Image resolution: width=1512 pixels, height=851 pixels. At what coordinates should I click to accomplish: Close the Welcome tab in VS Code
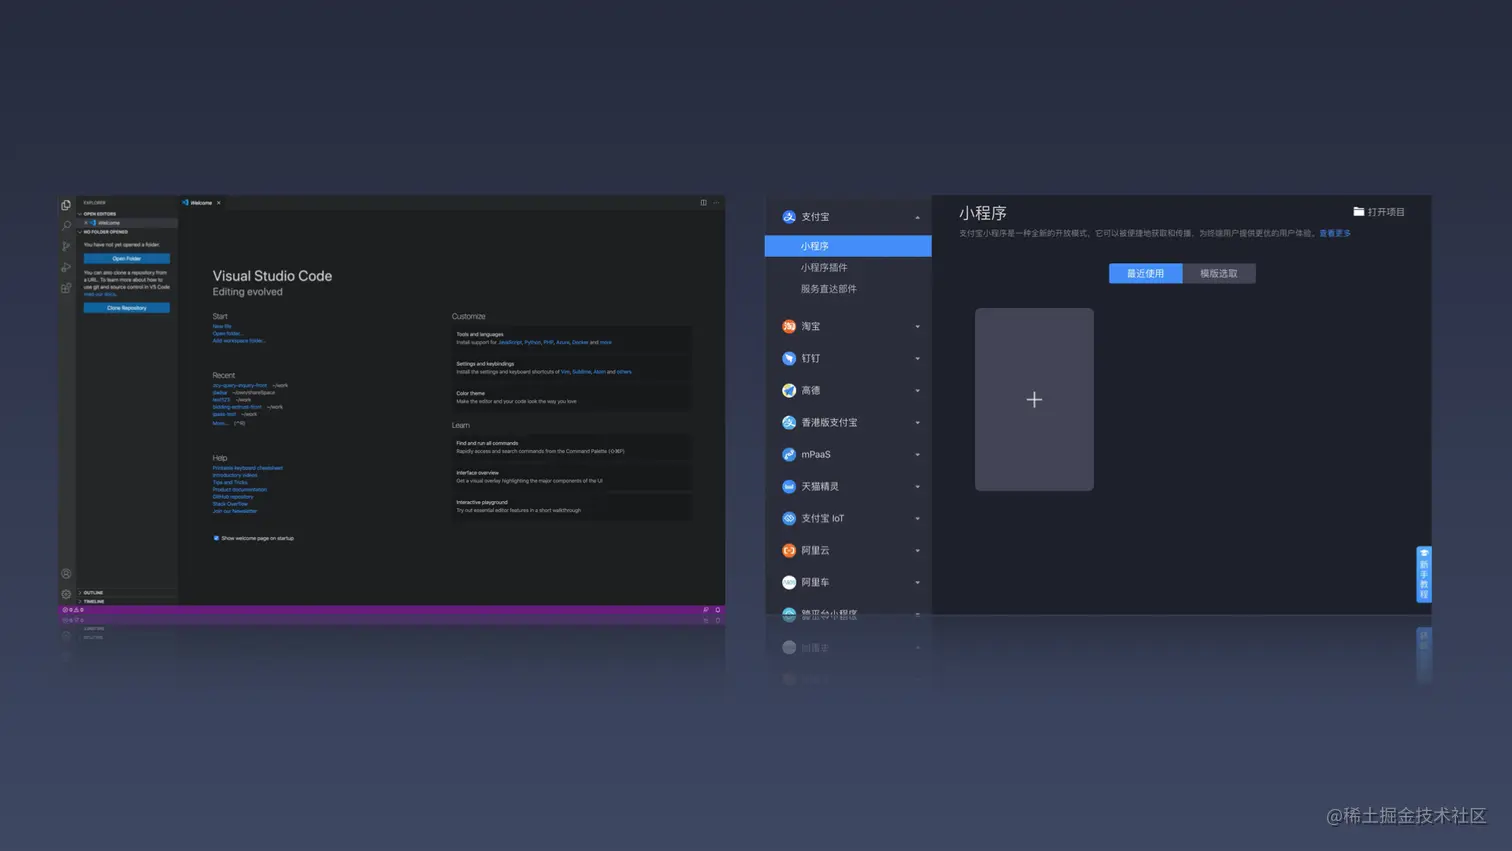pyautogui.click(x=219, y=203)
